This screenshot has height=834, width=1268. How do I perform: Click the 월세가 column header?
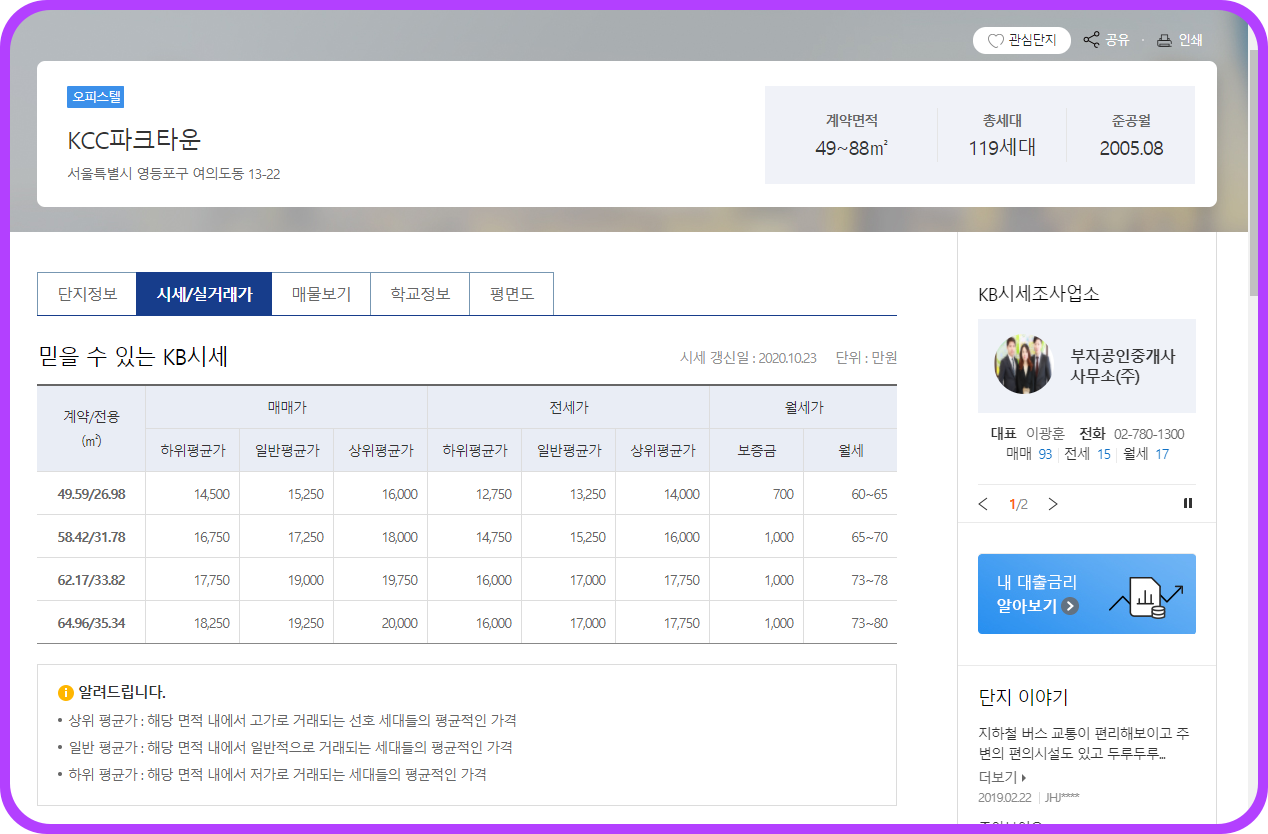coord(804,407)
